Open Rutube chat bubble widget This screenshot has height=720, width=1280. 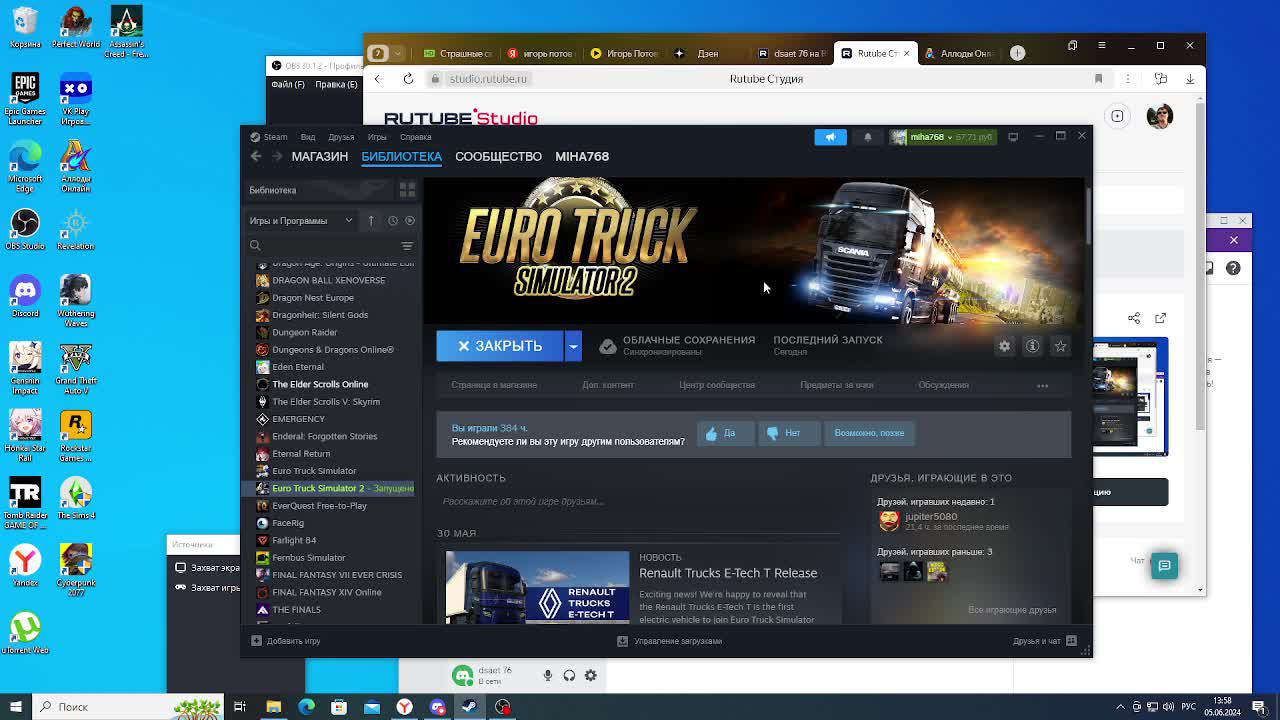(x=1164, y=566)
